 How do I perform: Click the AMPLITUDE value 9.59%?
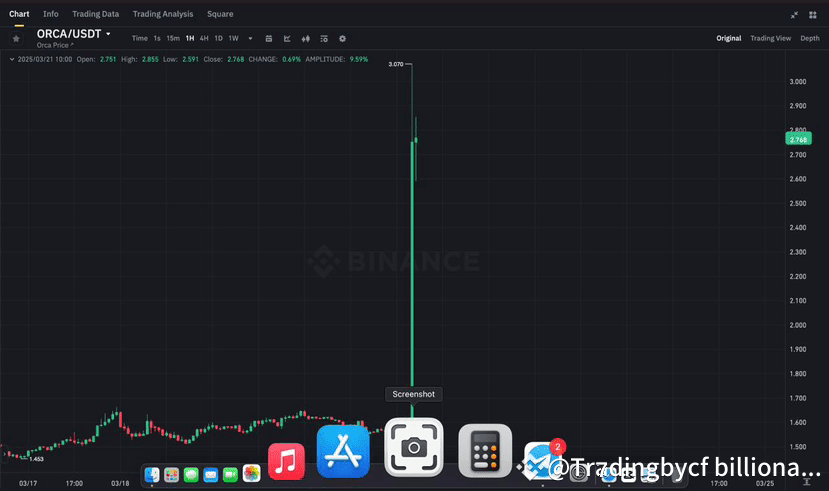click(x=358, y=59)
